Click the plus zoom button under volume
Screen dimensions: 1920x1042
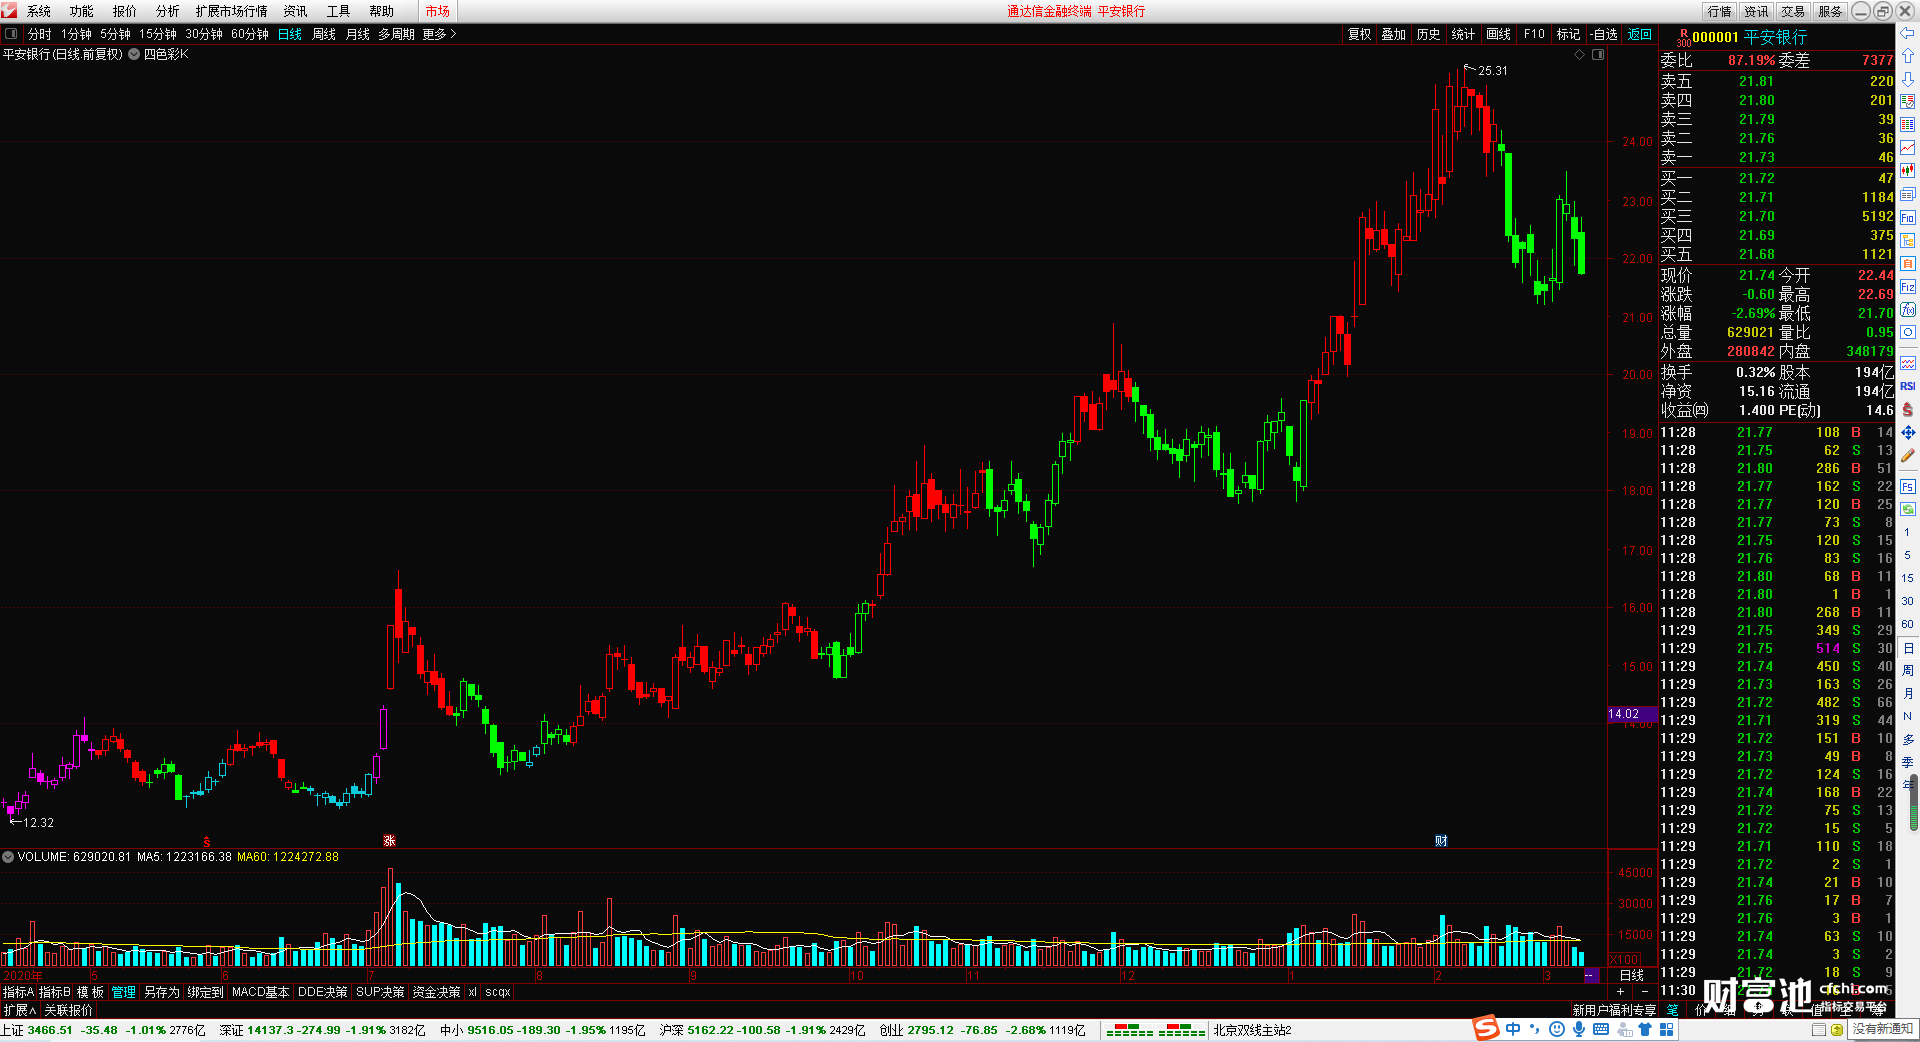pyautogui.click(x=1621, y=992)
